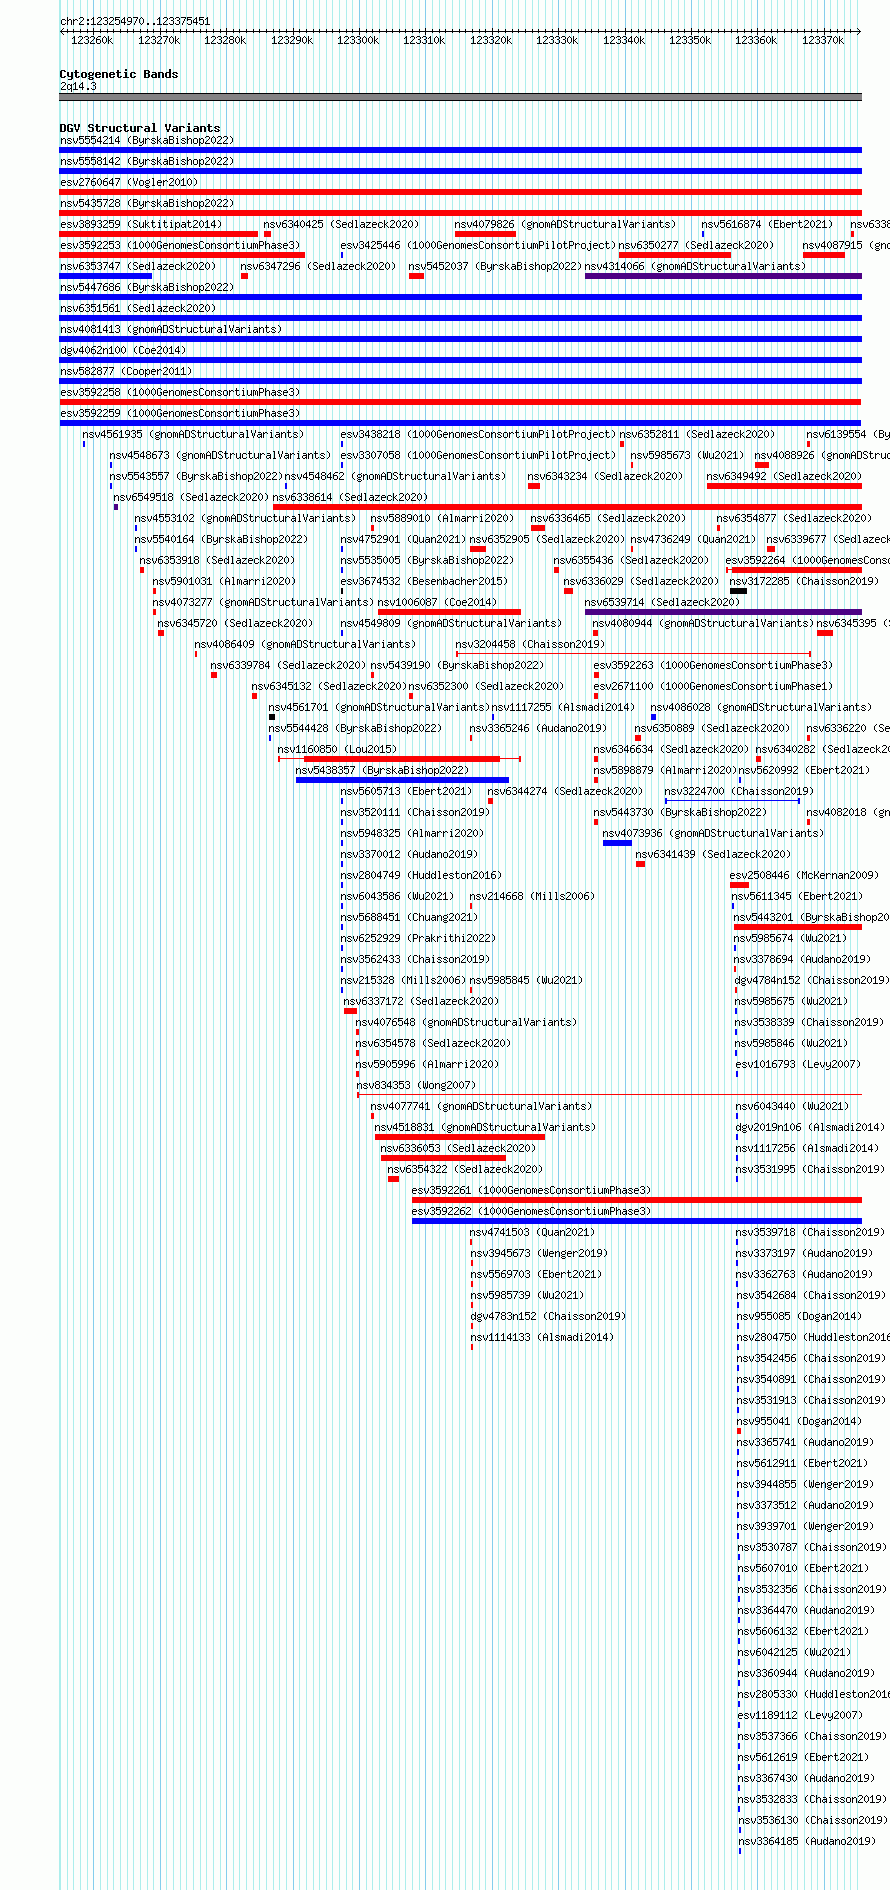Open nsv6042125 (Wu2021) variant
Screen dimensions: 890x1890
click(795, 1653)
